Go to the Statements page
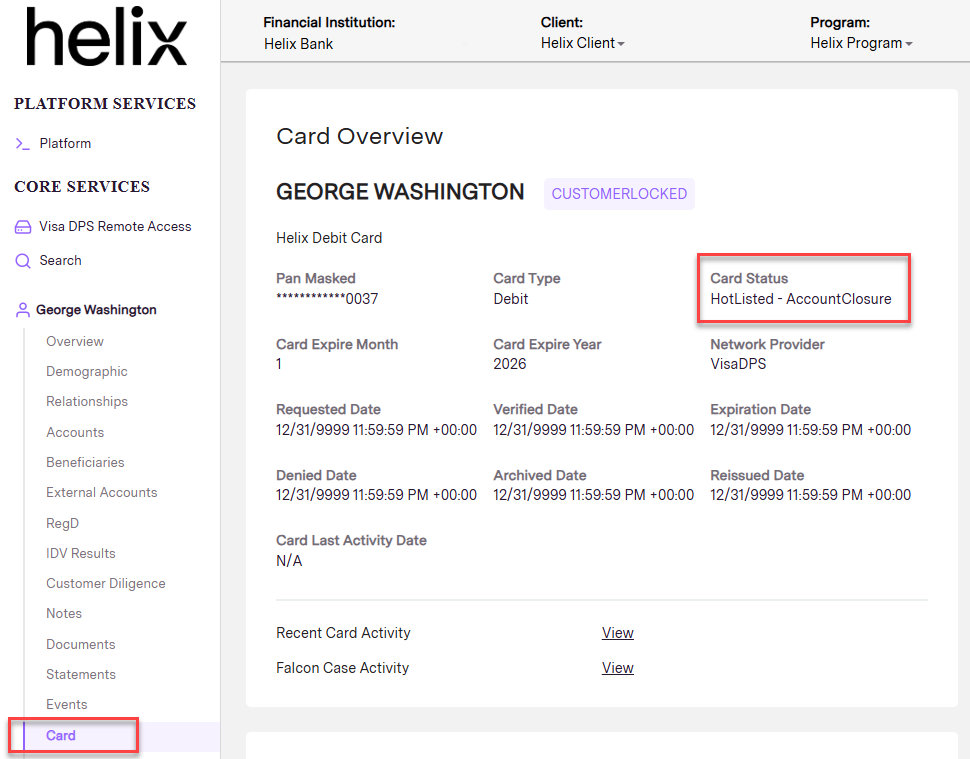This screenshot has width=970, height=759. pos(81,674)
